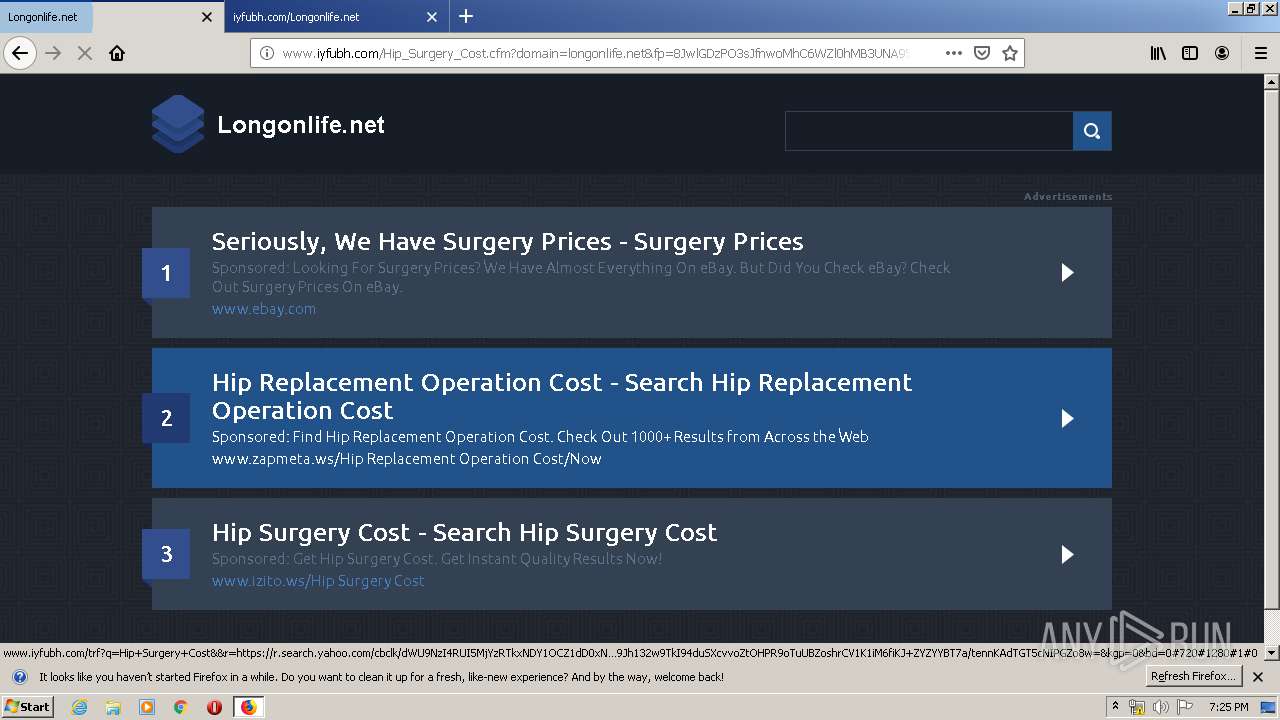Bookmark this page with star icon
This screenshot has width=1280, height=720.
tap(1010, 53)
